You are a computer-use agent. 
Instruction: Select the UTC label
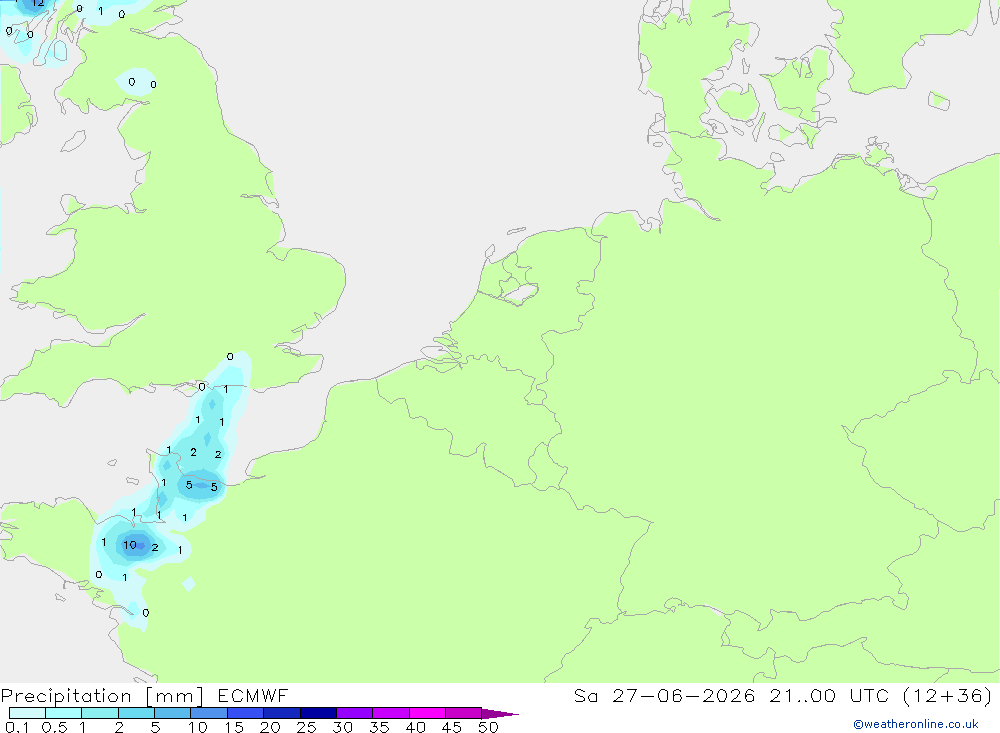point(869,695)
